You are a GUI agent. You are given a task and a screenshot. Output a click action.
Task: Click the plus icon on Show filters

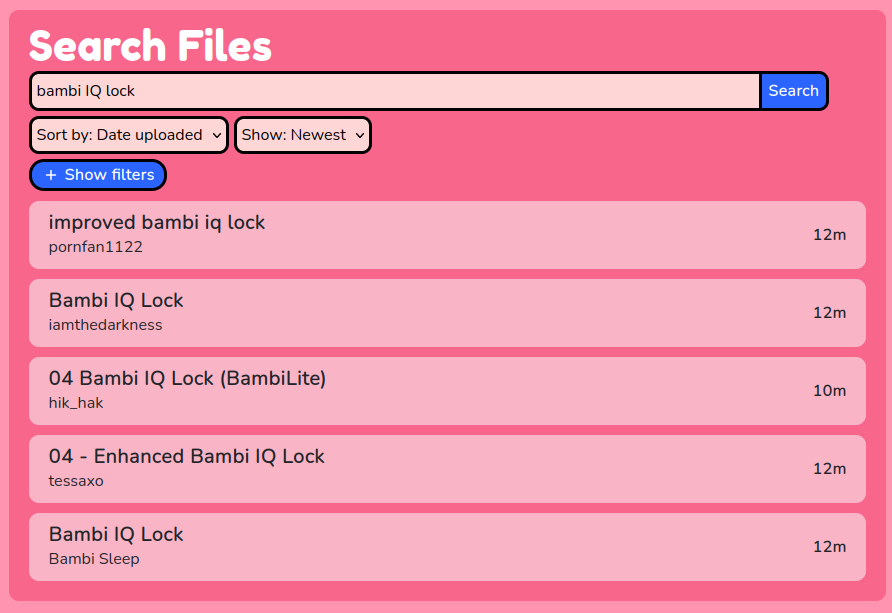pos(51,175)
